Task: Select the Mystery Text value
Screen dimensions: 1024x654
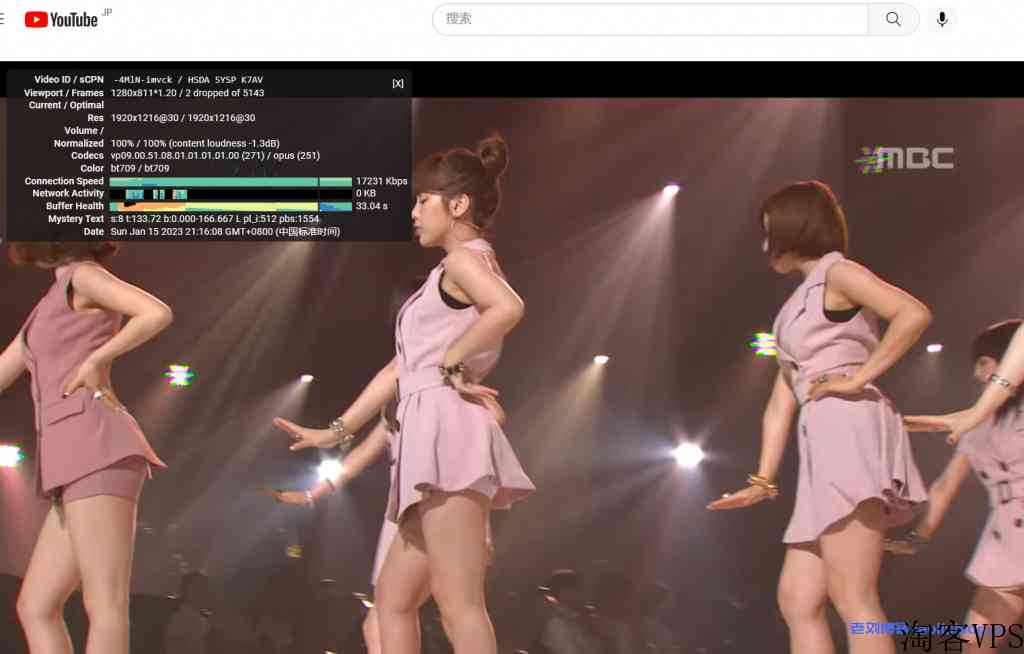Action: 215,219
